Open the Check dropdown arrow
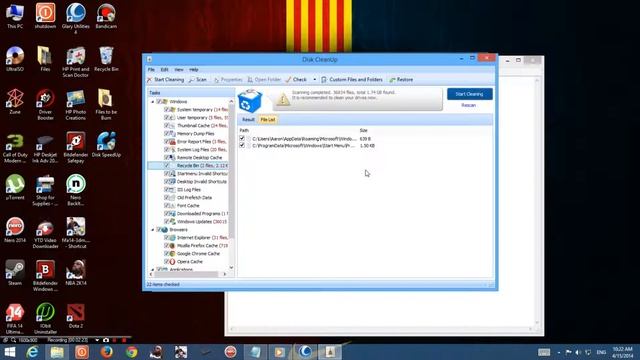This screenshot has height=360, width=640. [315, 80]
